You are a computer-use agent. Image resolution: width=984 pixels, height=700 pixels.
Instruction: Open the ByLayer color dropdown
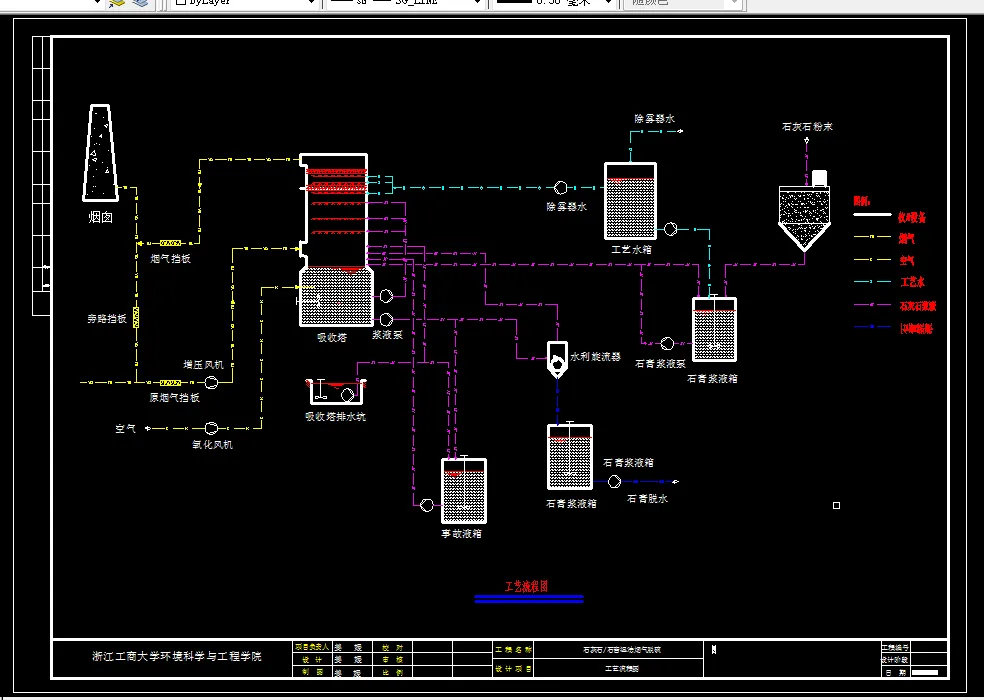click(x=244, y=3)
